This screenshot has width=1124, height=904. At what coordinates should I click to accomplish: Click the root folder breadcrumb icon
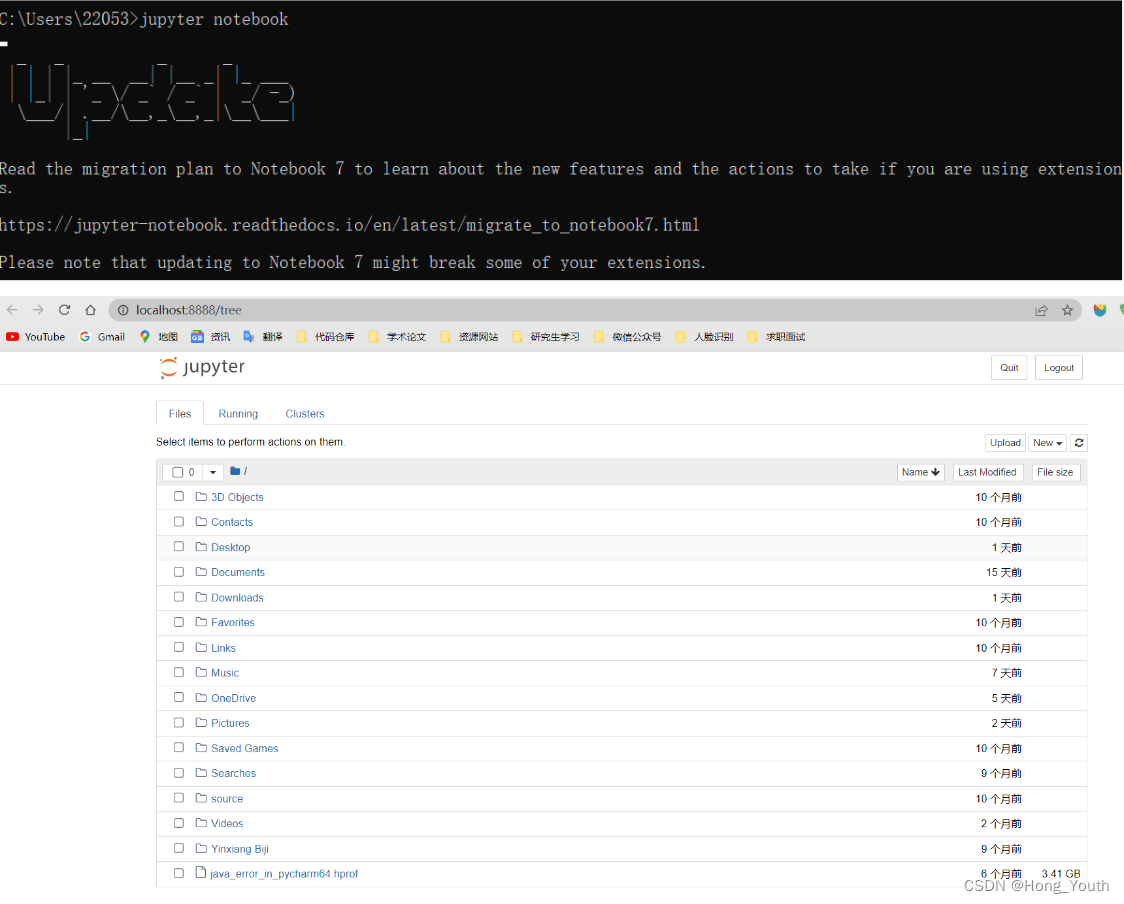click(x=234, y=471)
